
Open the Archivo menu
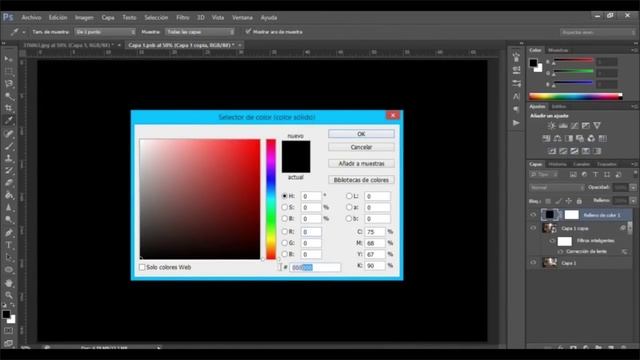tap(31, 18)
